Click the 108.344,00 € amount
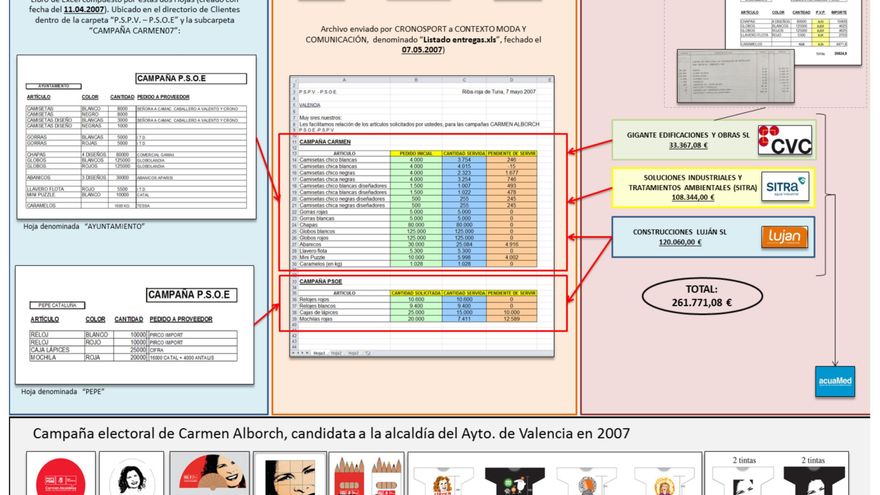This screenshot has width=880, height=495. pos(693,198)
